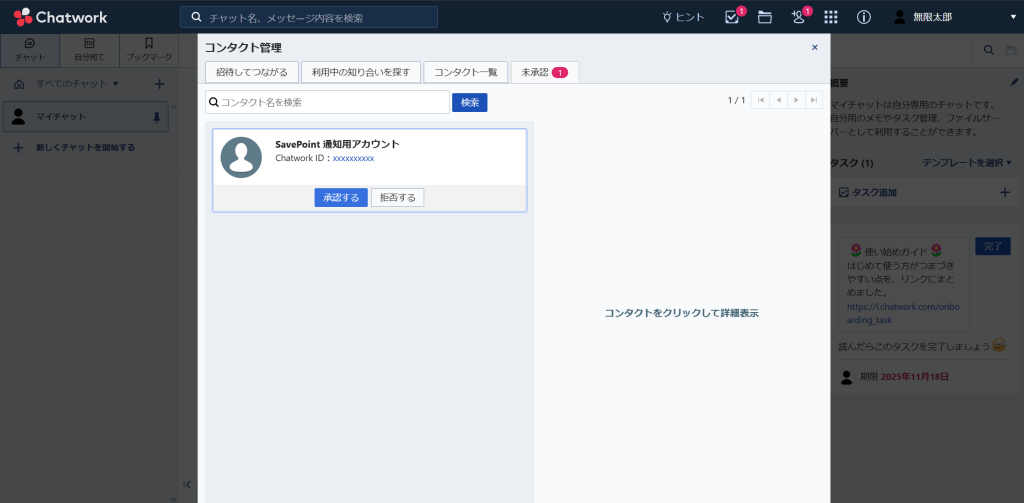Open the apps grid icon

[831, 17]
